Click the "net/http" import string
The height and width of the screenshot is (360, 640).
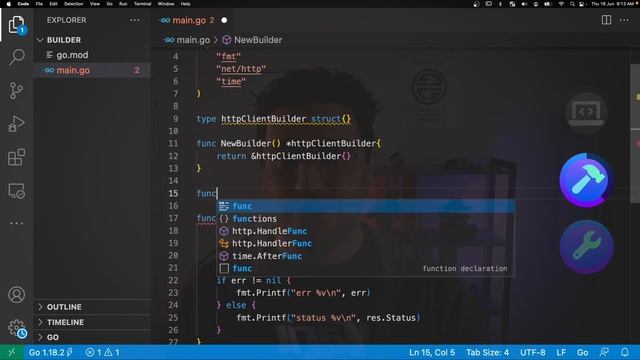click(241, 69)
